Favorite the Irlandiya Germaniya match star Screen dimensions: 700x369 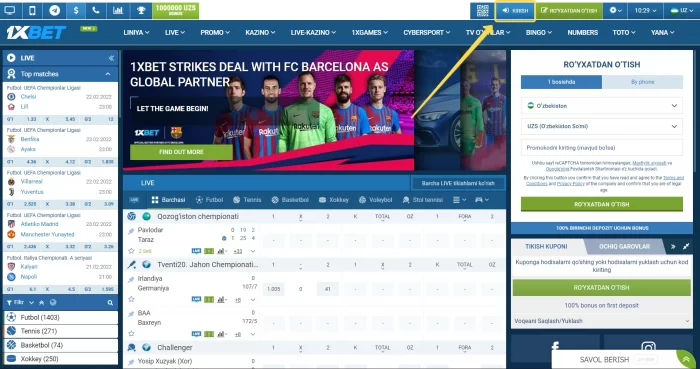[x=131, y=299]
